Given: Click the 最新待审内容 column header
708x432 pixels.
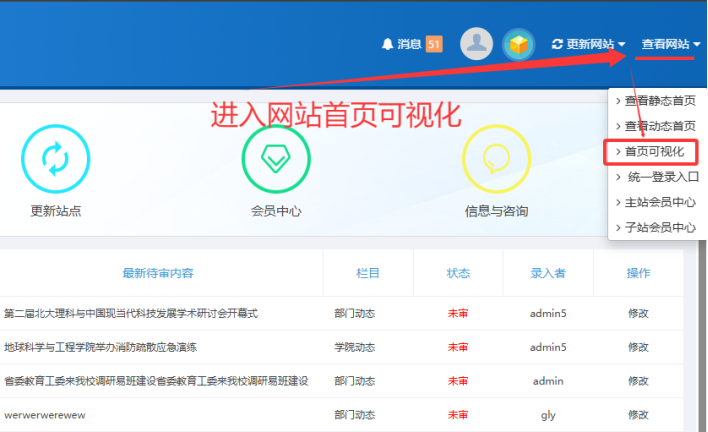Looking at the screenshot, I should coord(158,272).
